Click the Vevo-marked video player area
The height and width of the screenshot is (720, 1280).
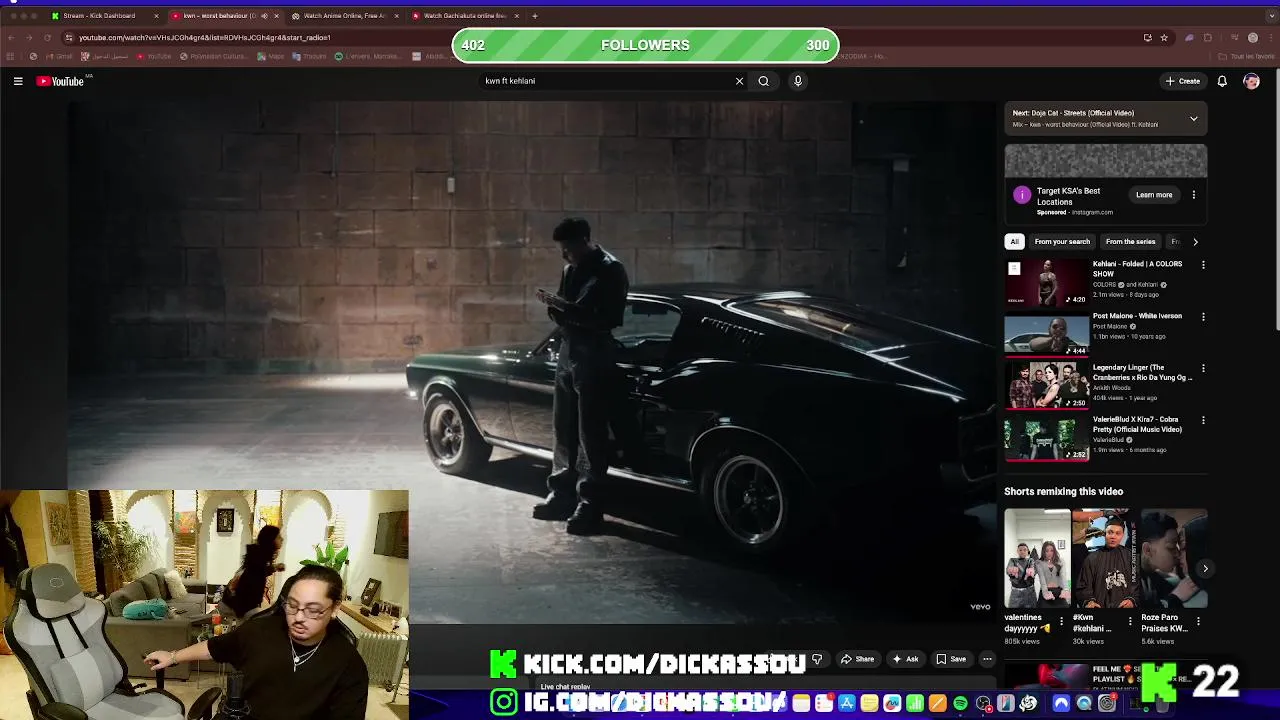531,360
